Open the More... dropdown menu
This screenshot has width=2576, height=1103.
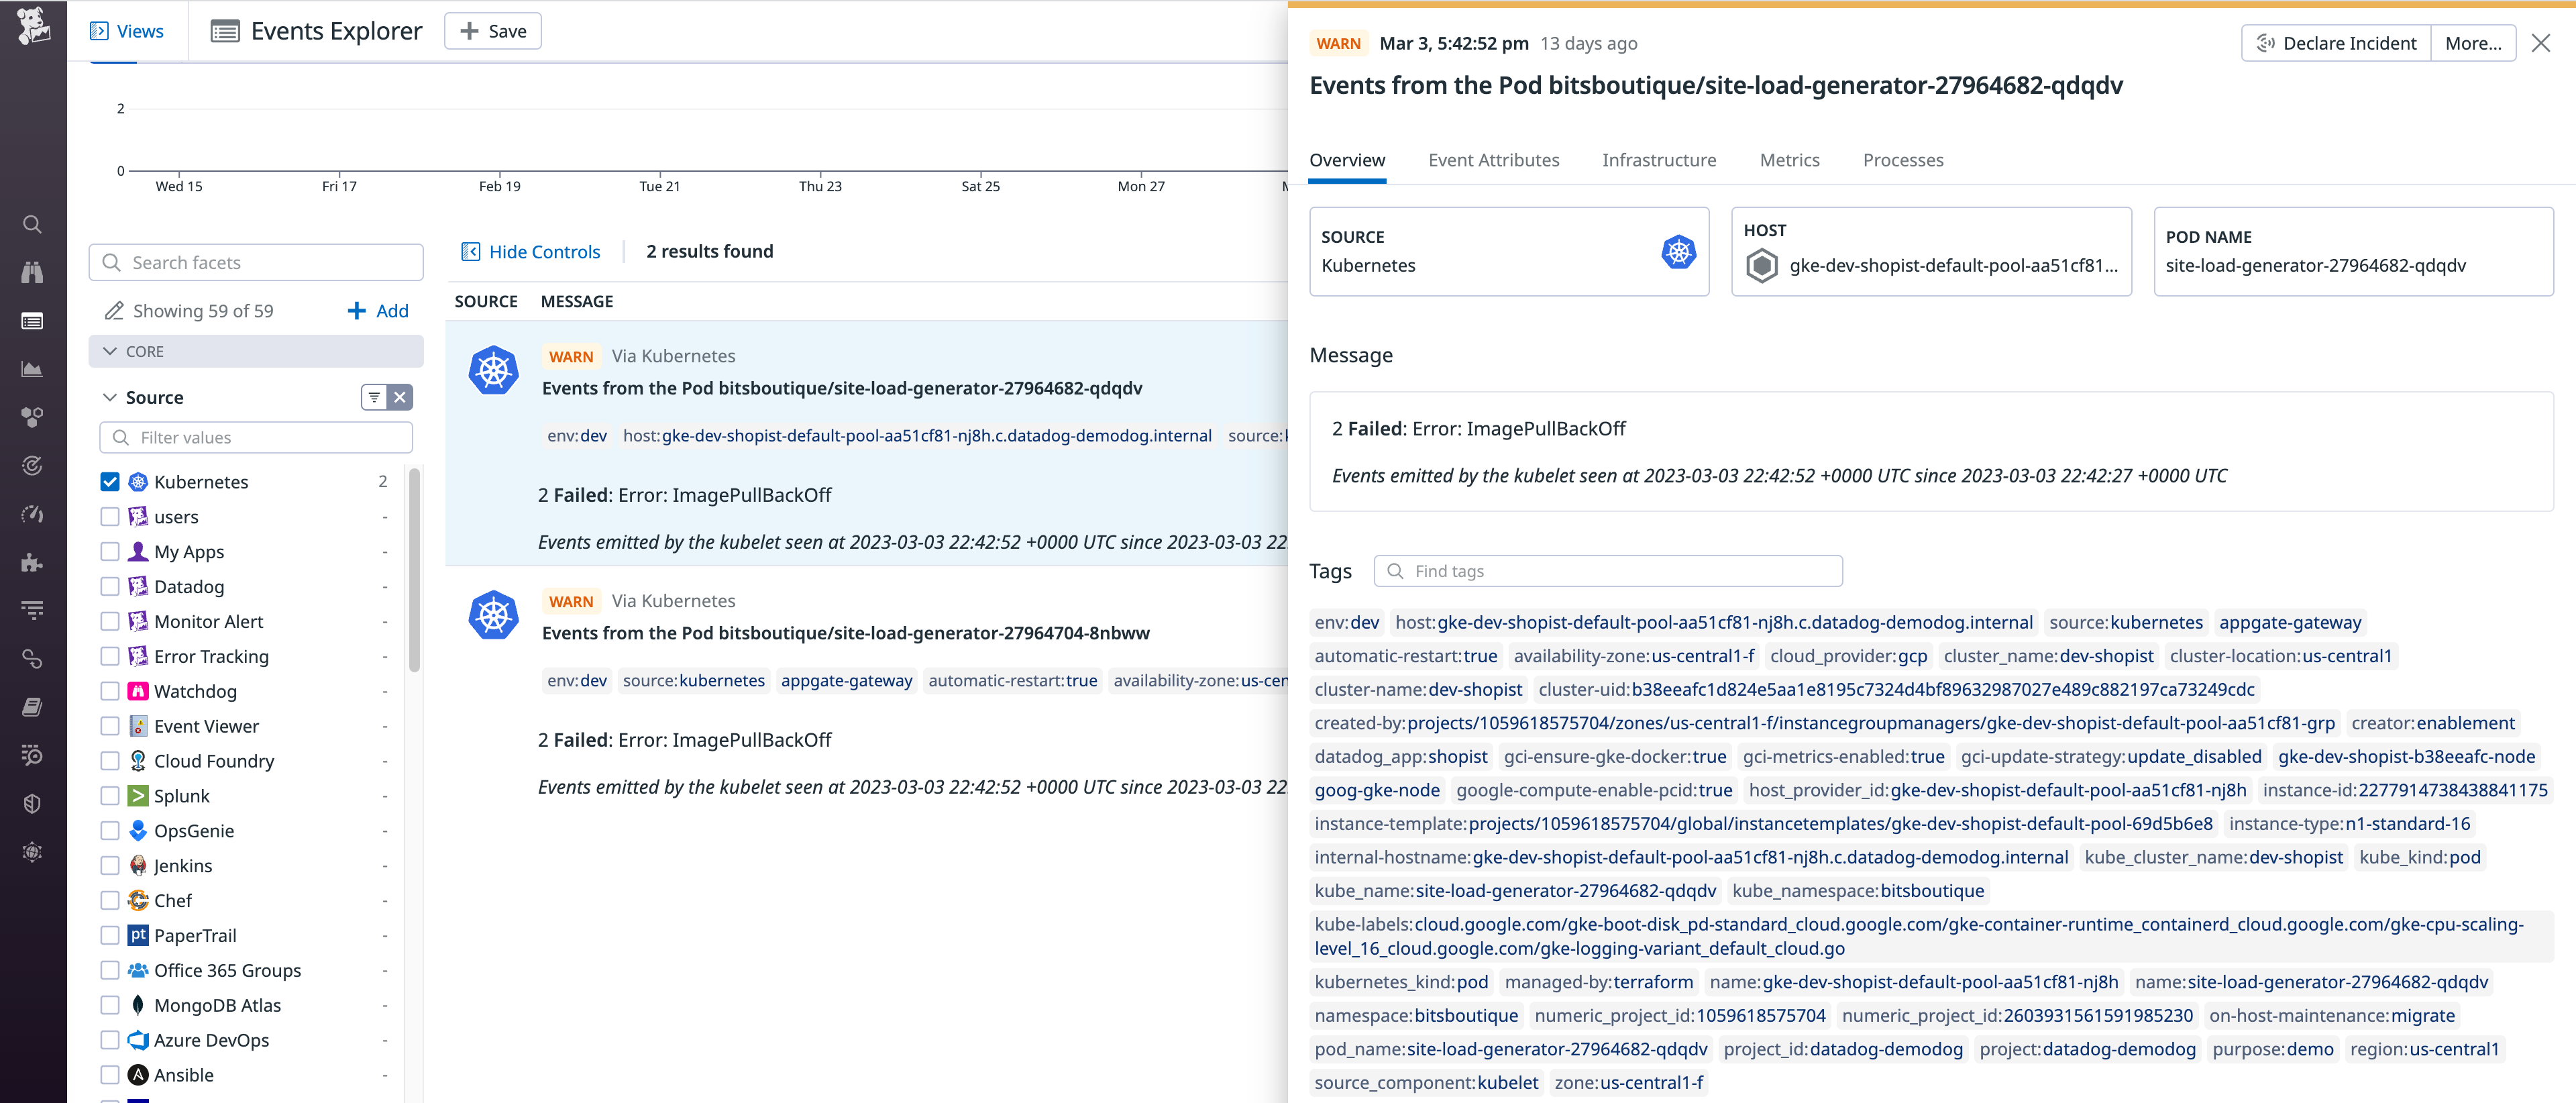(x=2472, y=43)
